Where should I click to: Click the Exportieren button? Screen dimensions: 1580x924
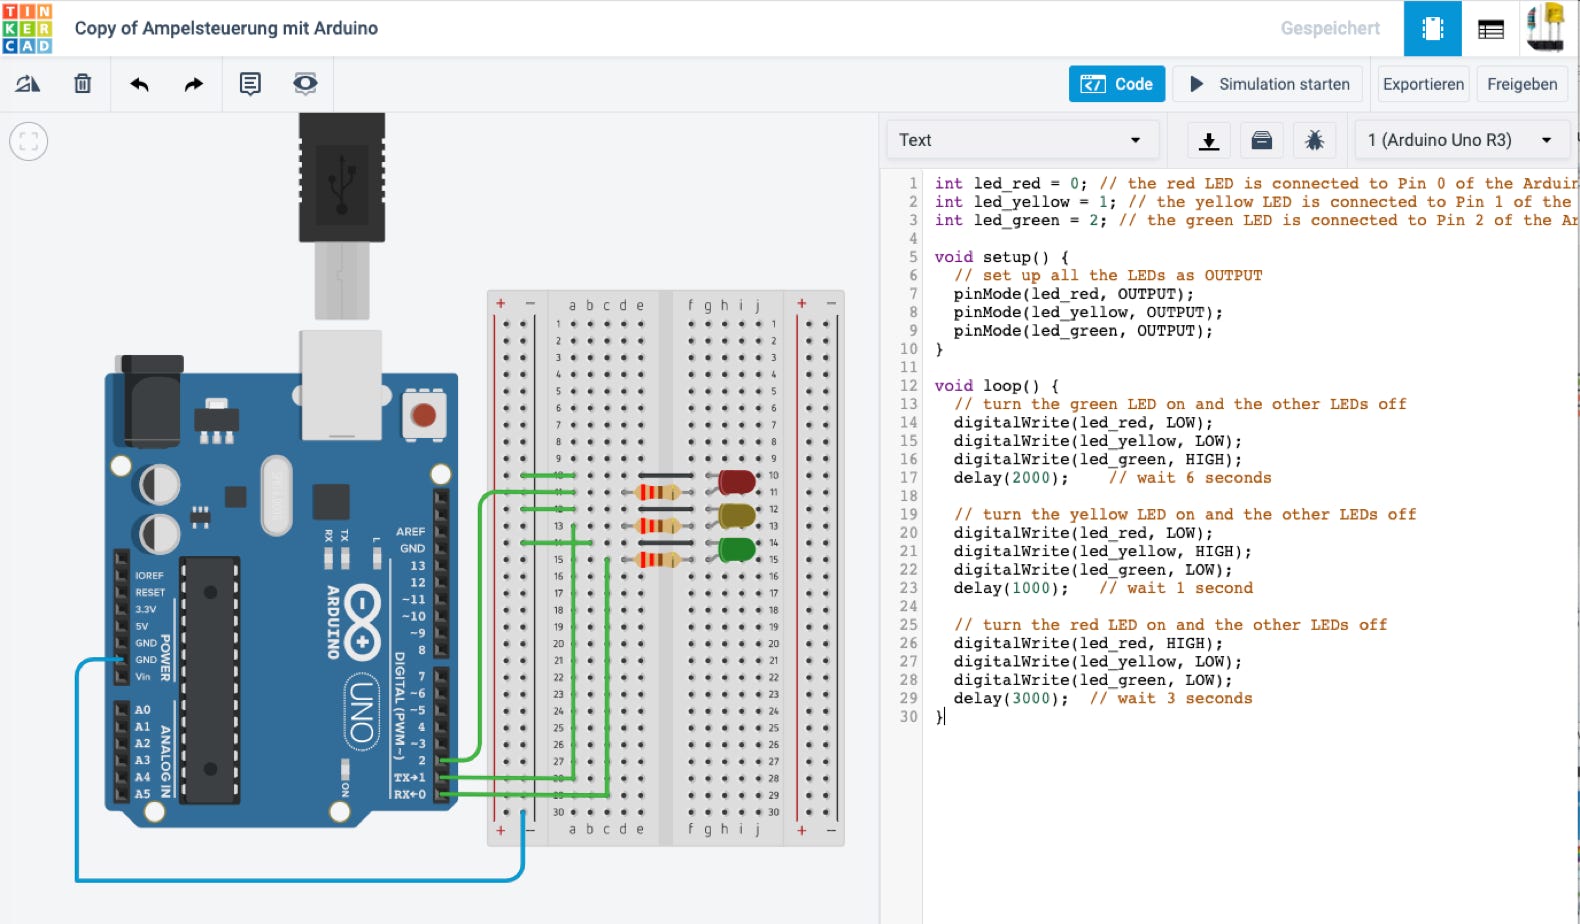(x=1423, y=84)
